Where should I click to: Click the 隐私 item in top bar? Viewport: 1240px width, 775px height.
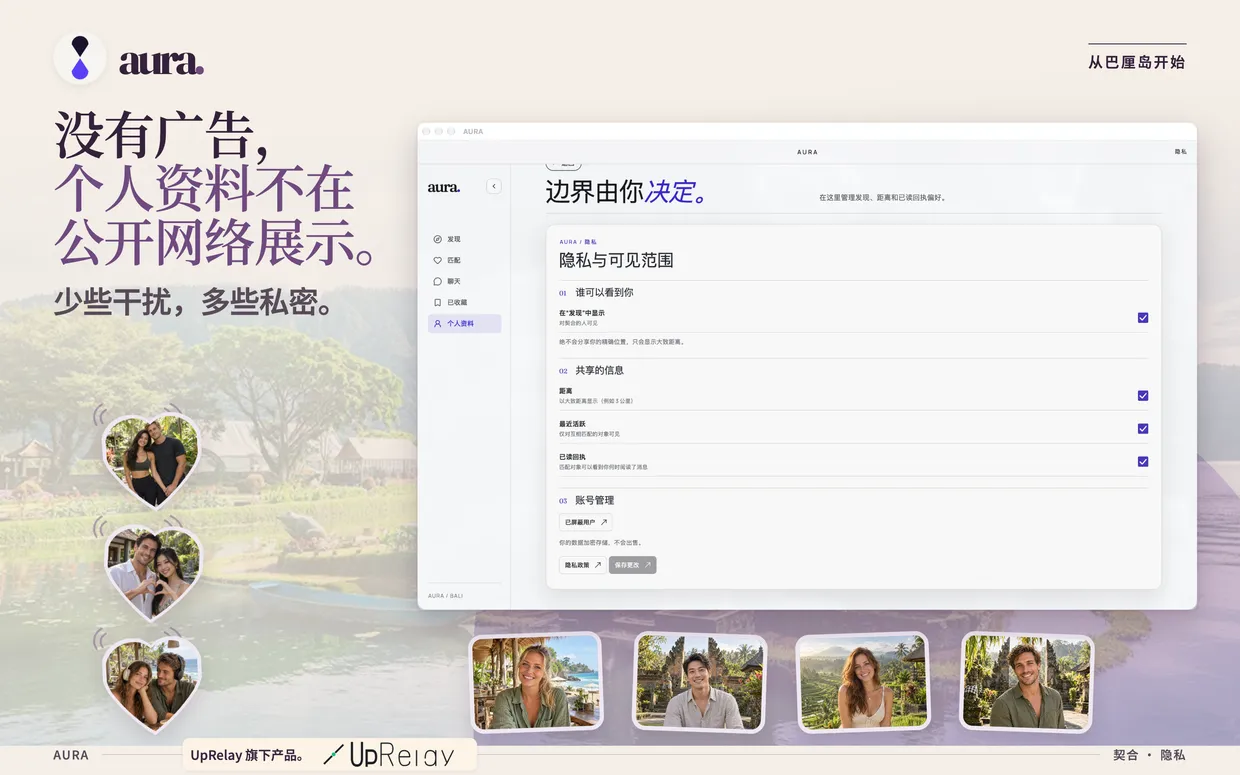[1181, 152]
